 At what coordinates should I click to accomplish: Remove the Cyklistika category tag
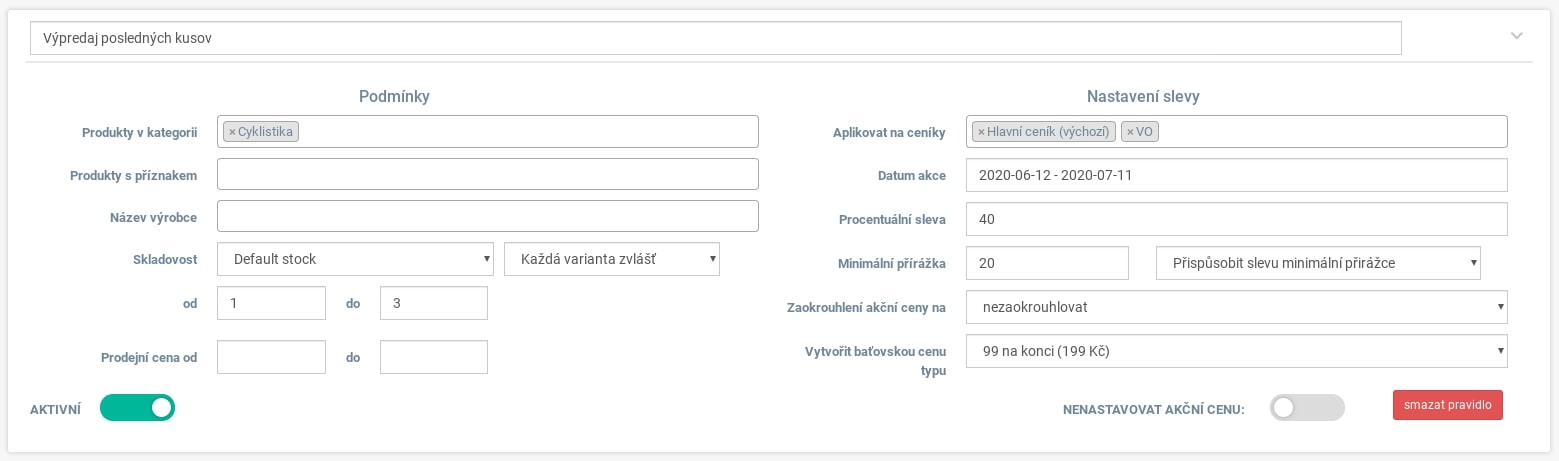point(232,132)
